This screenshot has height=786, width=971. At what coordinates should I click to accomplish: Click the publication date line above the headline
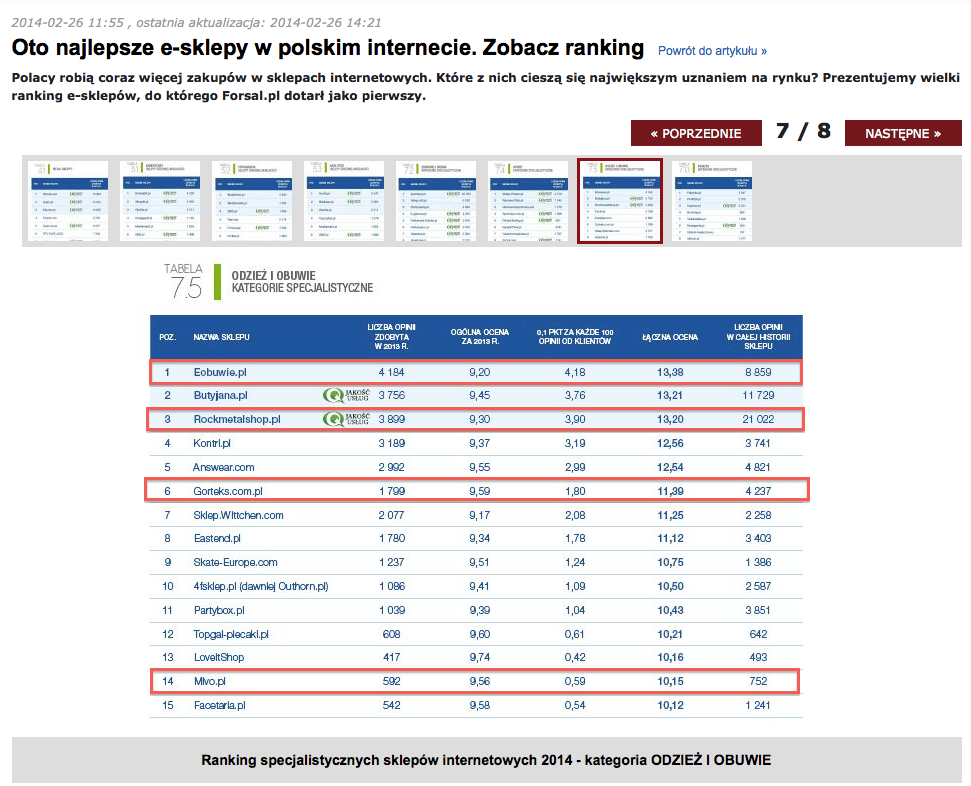[196, 22]
